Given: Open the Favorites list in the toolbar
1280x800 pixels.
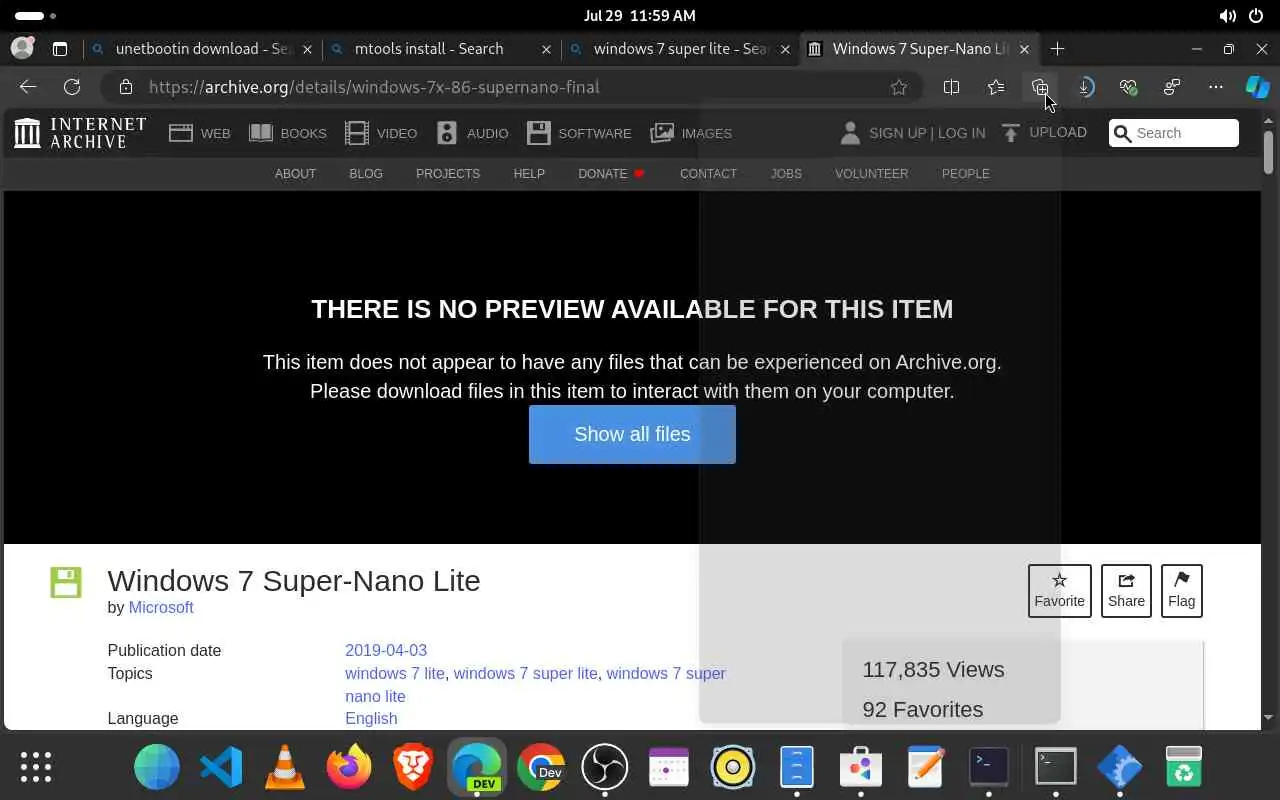Looking at the screenshot, I should click(996, 87).
